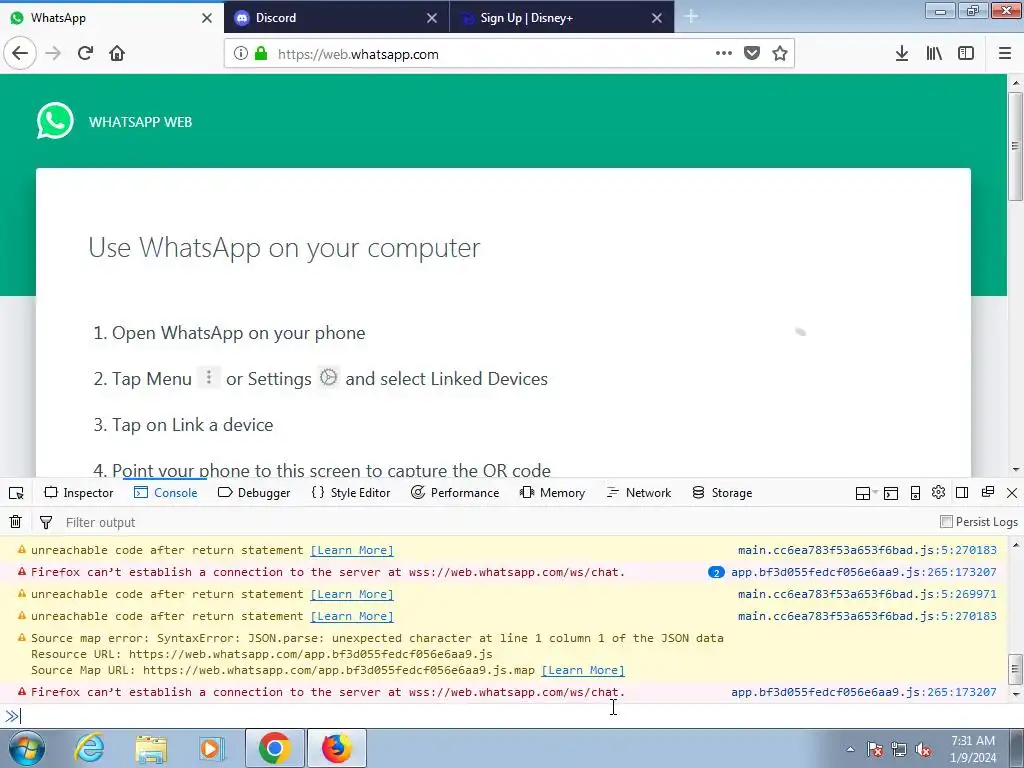Image resolution: width=1024 pixels, height=768 pixels.
Task: Bookmark this page with the star
Action: 779,54
